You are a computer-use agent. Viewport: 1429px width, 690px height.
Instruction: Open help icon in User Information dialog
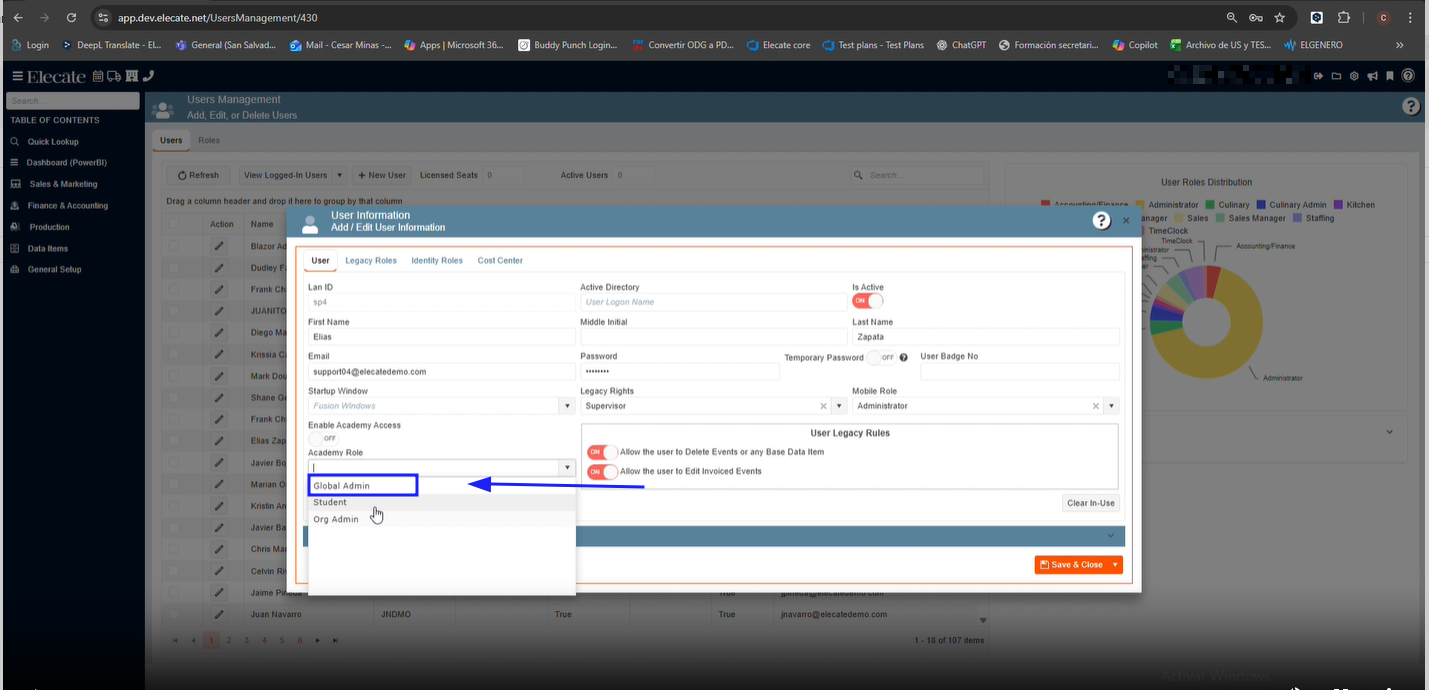click(1101, 221)
